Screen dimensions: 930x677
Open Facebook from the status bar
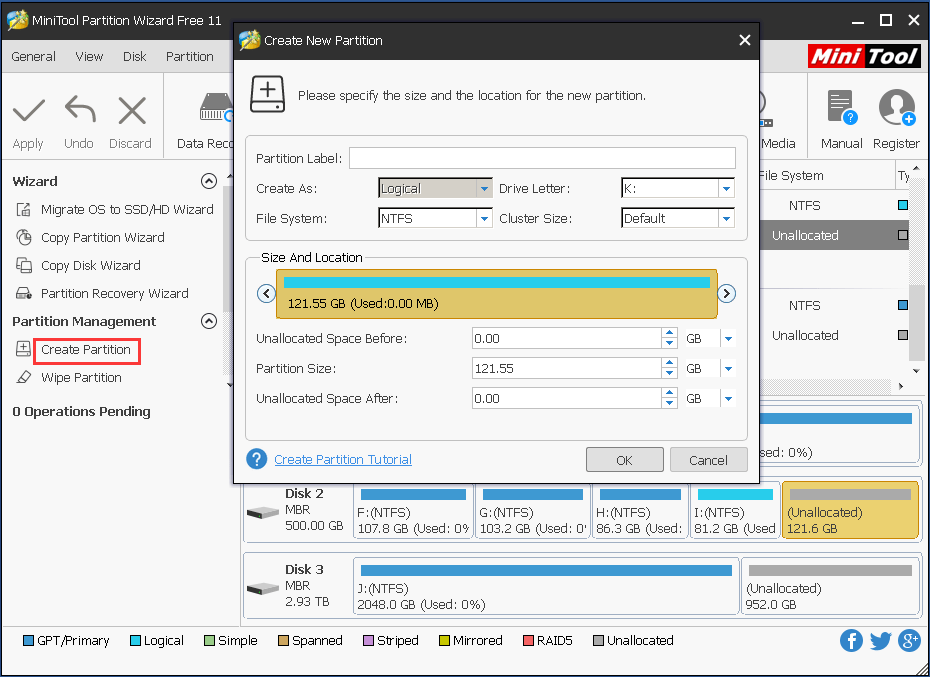click(851, 641)
